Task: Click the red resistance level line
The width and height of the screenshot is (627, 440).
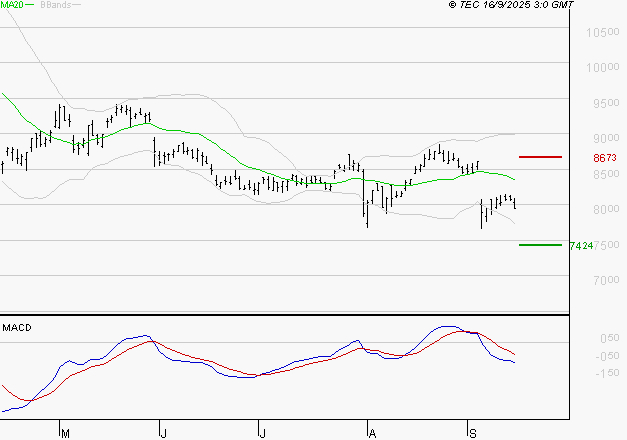Action: coord(540,157)
